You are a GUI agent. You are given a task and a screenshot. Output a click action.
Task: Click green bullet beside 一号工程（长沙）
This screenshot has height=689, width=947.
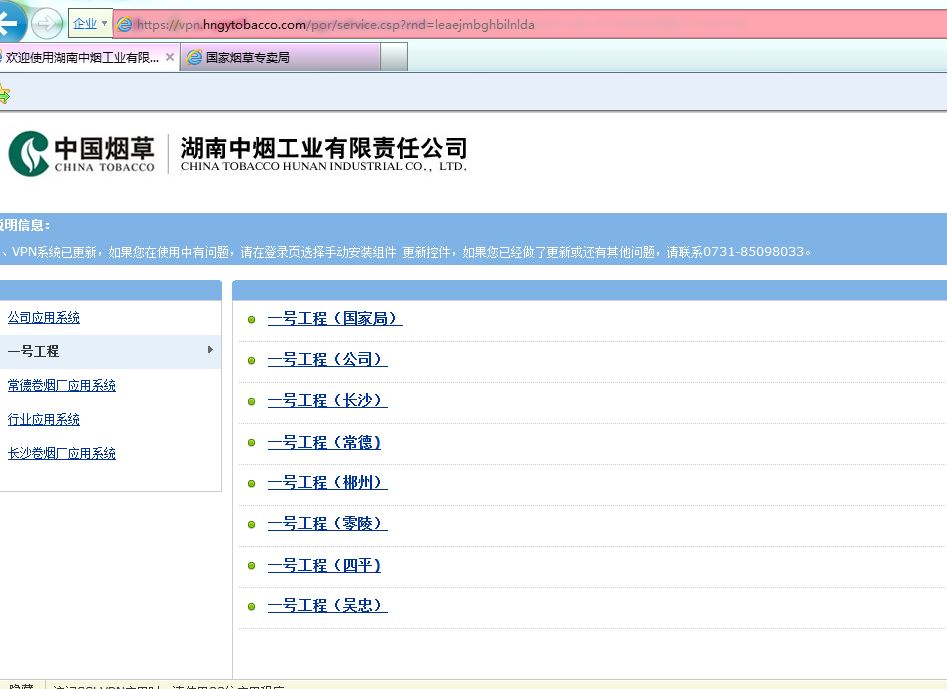pyautogui.click(x=252, y=402)
